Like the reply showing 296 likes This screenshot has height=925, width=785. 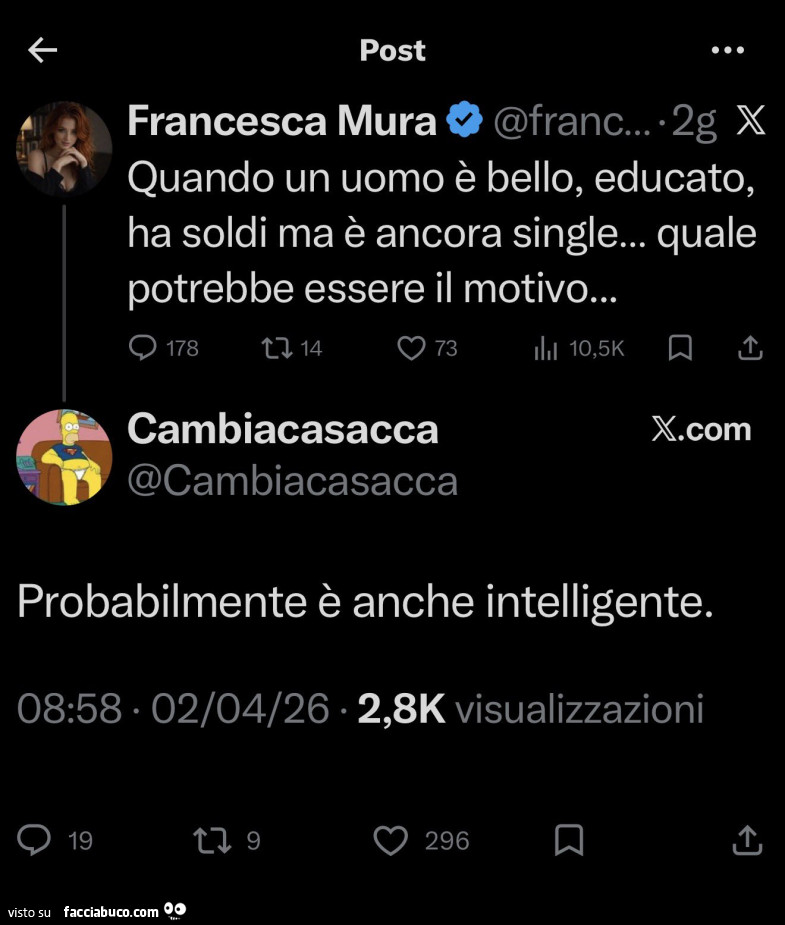click(392, 841)
